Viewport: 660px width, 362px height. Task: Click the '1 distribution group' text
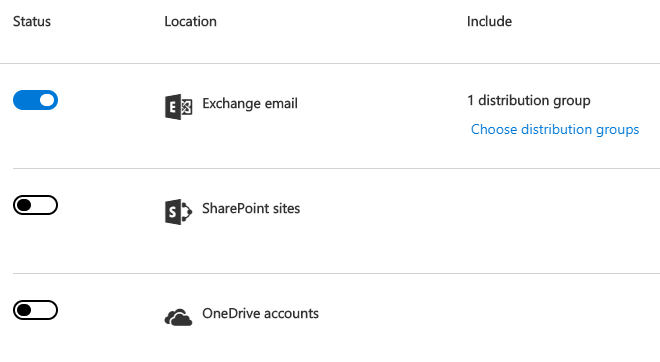click(529, 101)
